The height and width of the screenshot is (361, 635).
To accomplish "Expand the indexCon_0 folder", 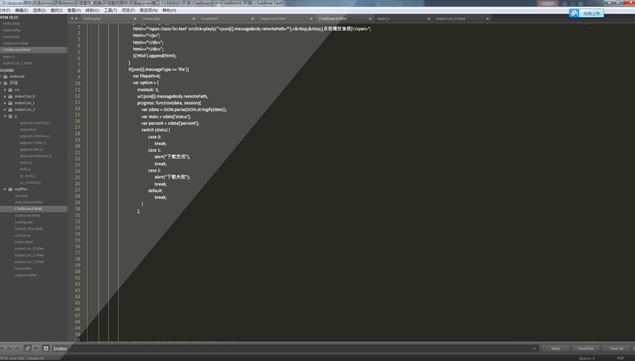I will tap(5, 96).
